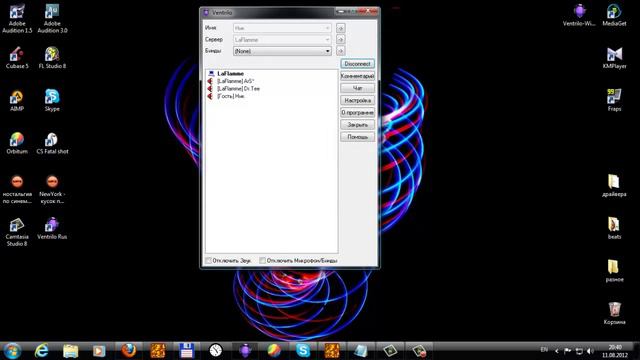Click arrow button next to Бинды field
The image size is (640, 360).
click(340, 51)
